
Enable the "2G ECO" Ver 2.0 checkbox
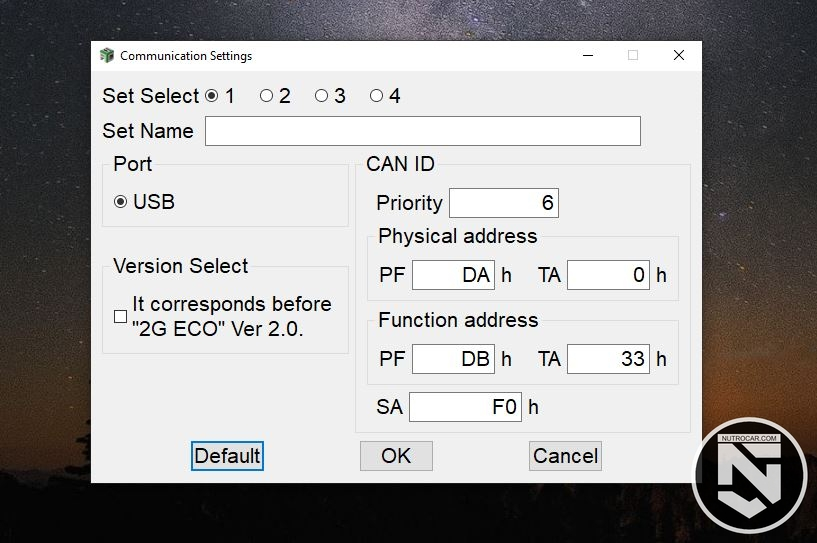point(121,316)
